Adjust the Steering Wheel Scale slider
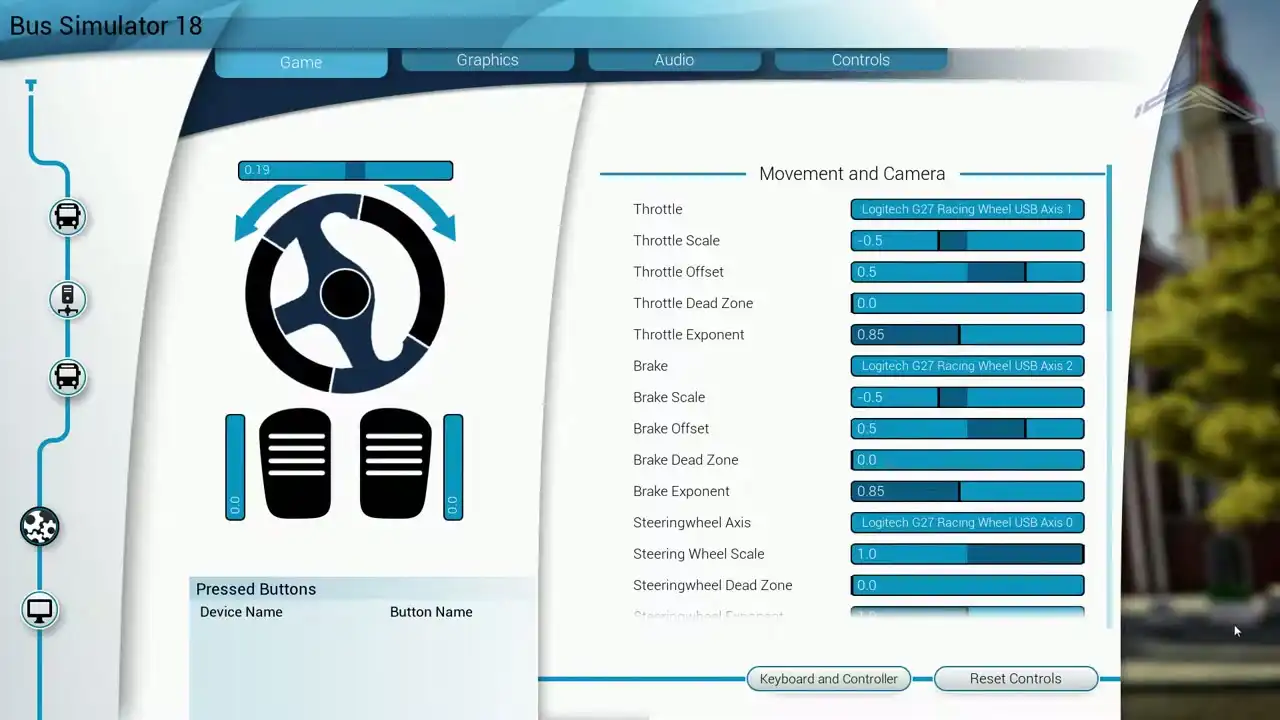 coord(967,554)
